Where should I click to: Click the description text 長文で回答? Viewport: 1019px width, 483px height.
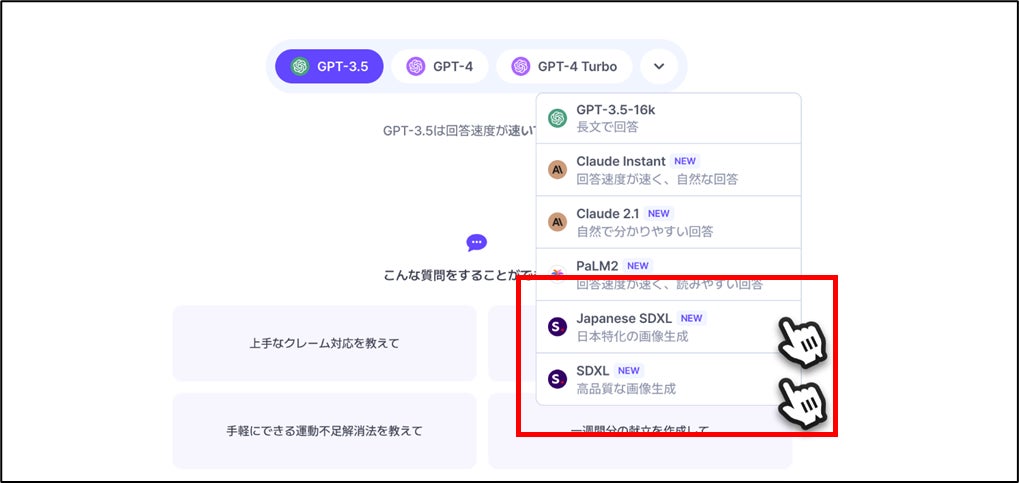click(x=607, y=127)
